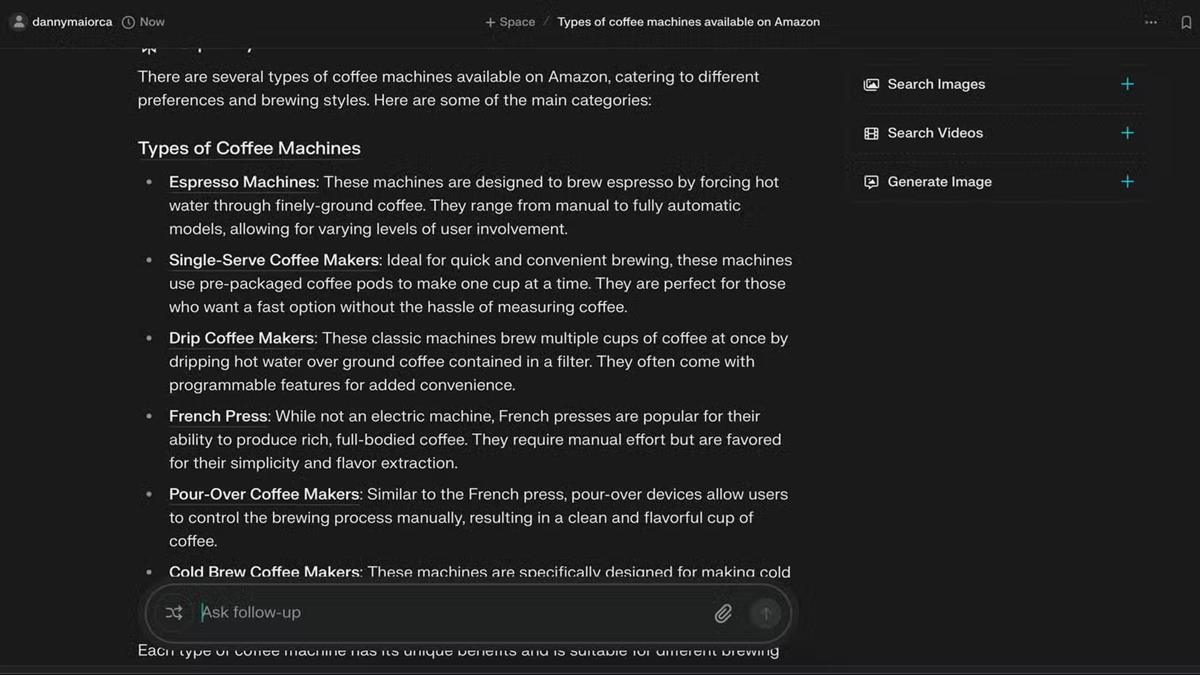
Task: Open the three-dot more options menu
Action: click(x=1151, y=22)
